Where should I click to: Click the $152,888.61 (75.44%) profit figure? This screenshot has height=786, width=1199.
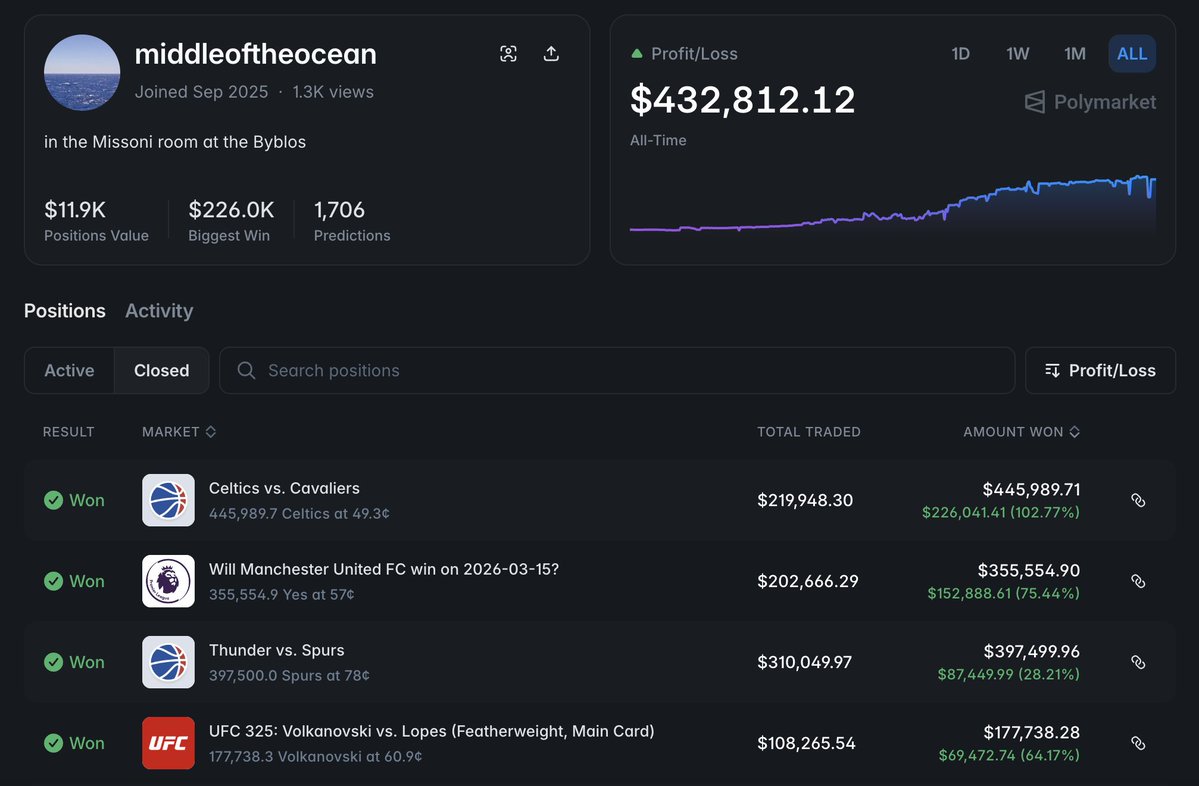pyautogui.click(x=1003, y=593)
